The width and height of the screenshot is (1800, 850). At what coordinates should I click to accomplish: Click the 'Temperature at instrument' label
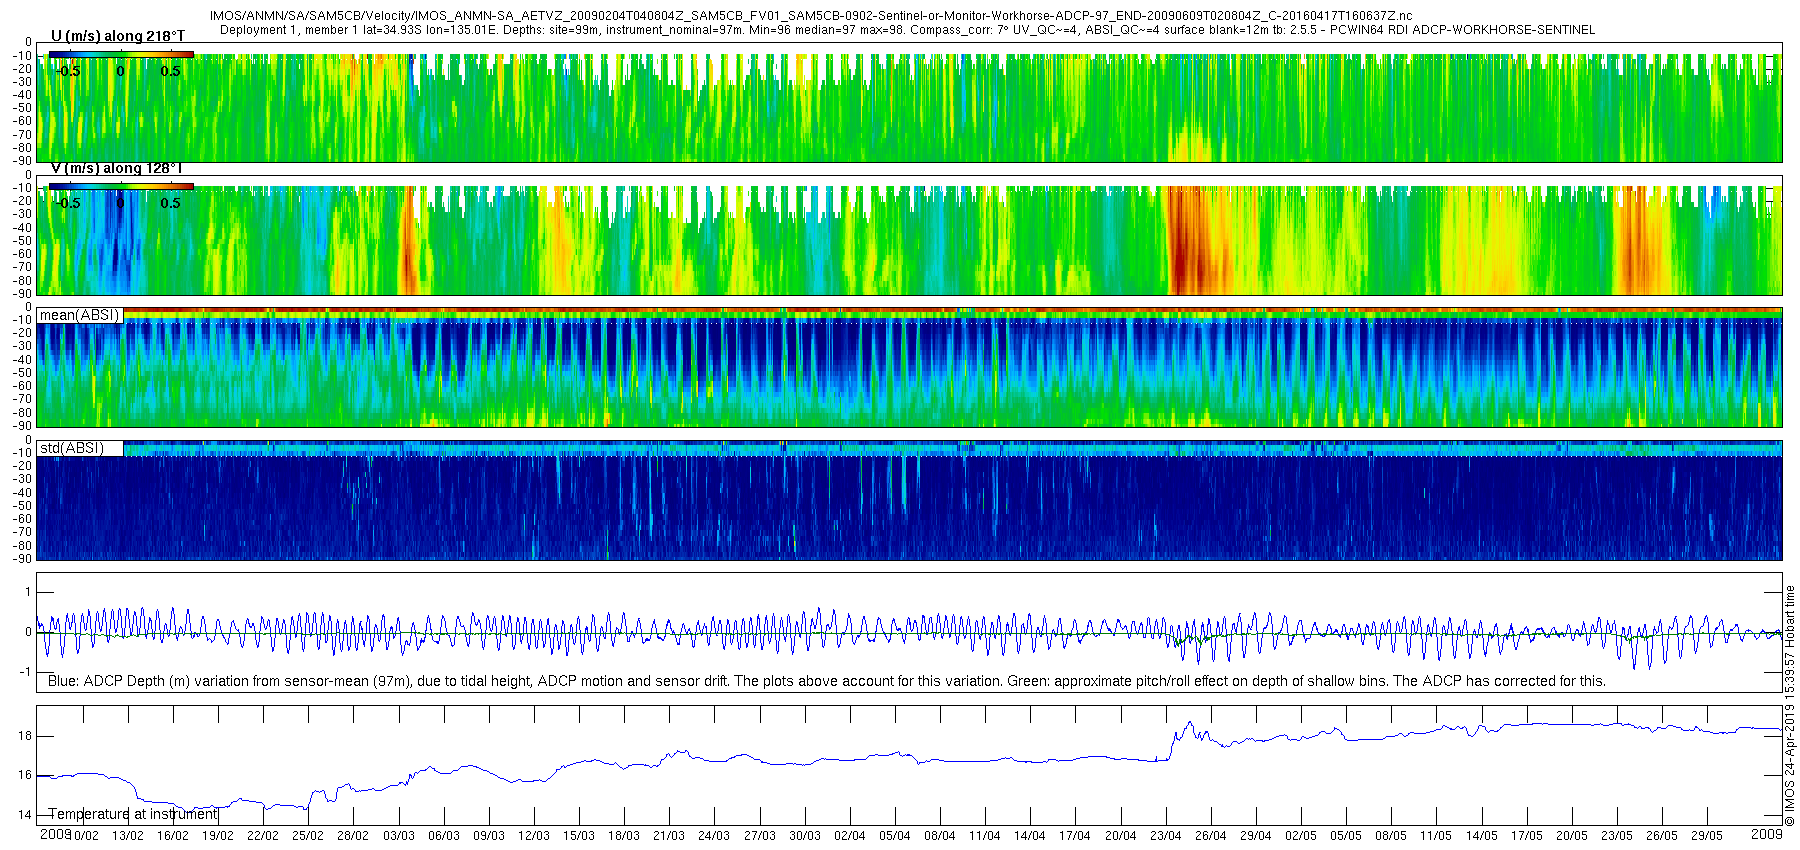(x=133, y=814)
